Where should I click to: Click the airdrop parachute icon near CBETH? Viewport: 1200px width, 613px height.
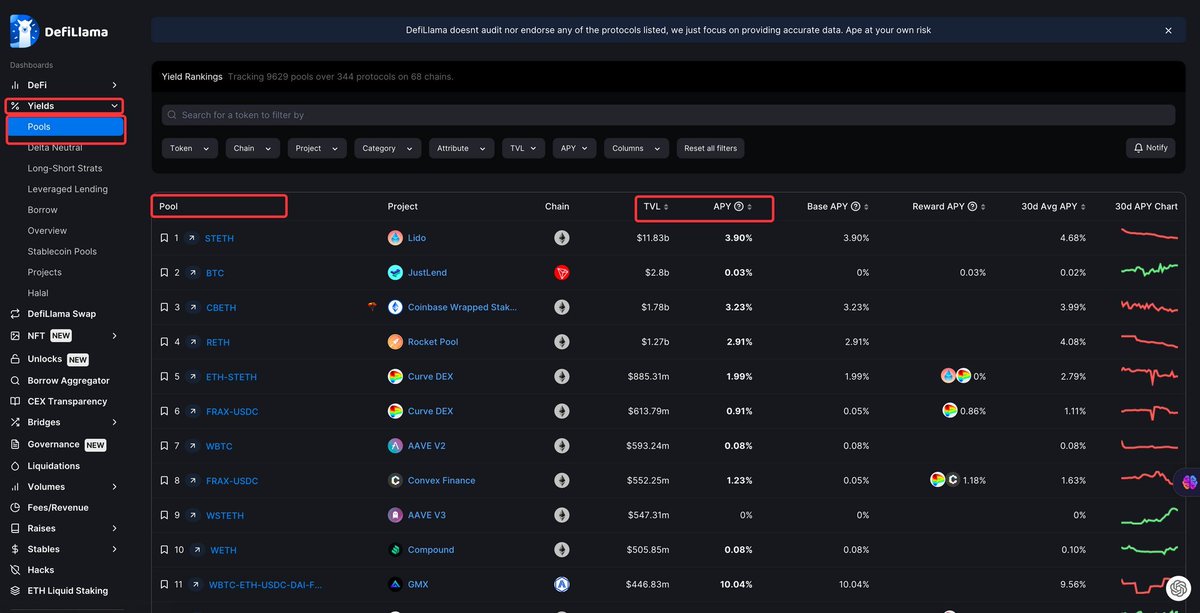coord(372,306)
